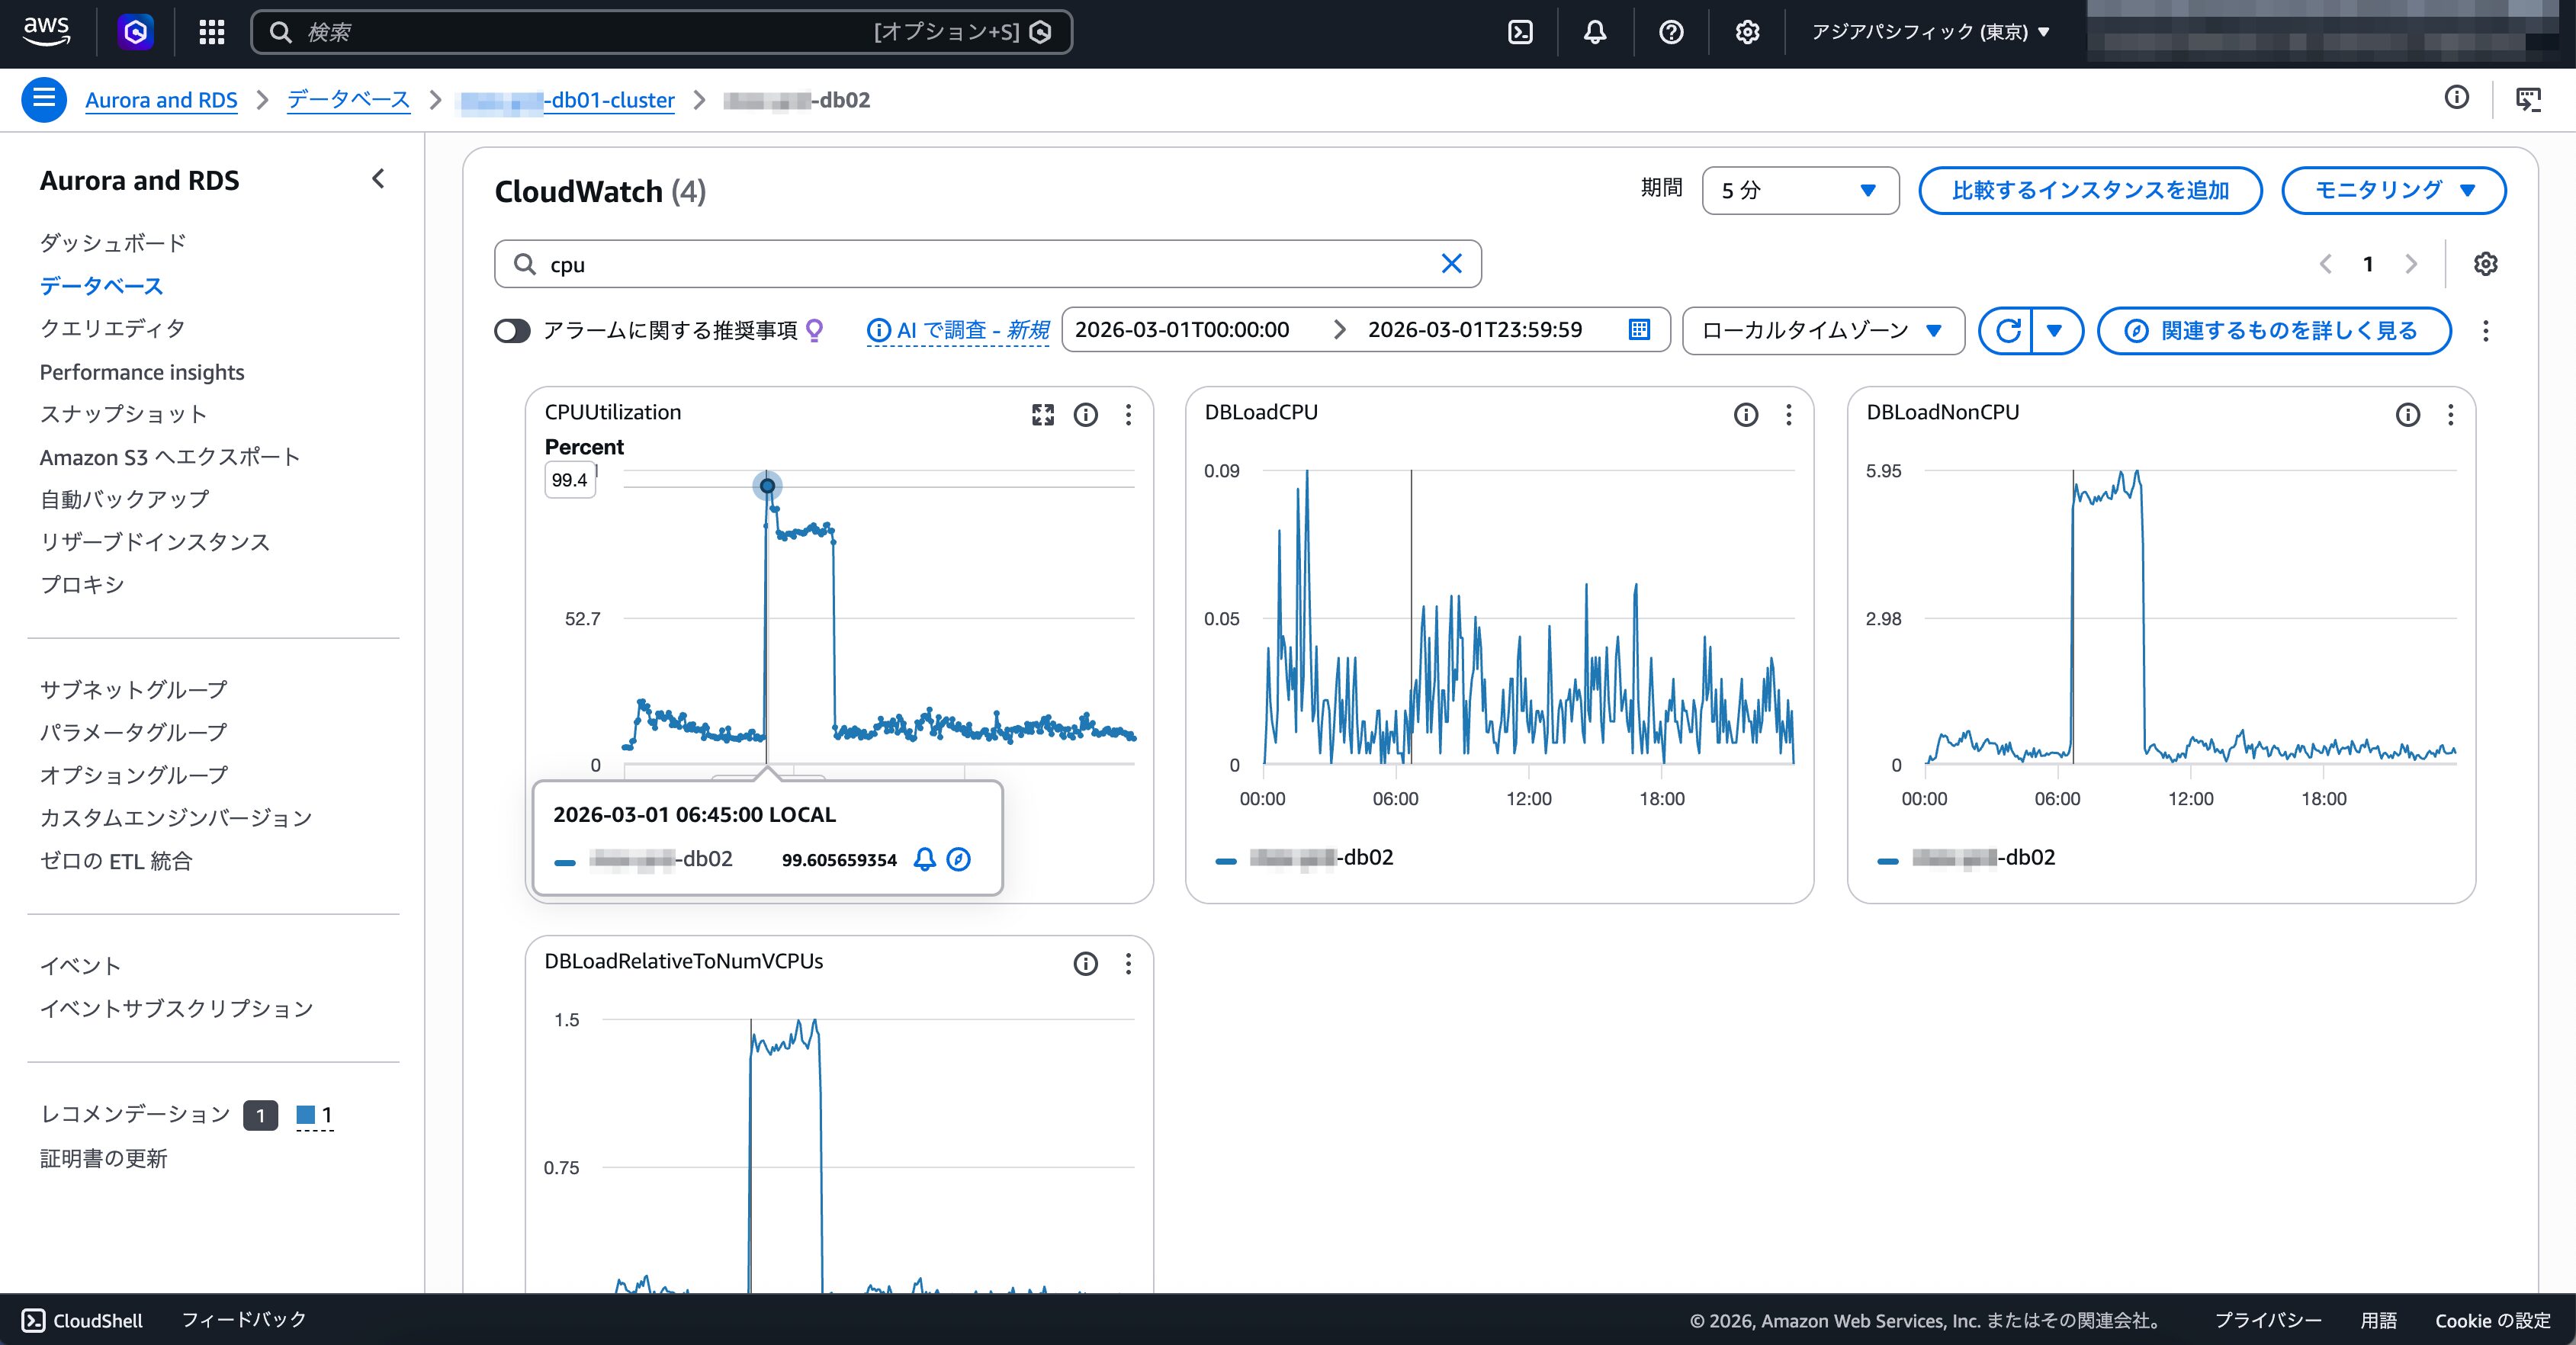The image size is (2576, 1345).
Task: Open DBLoadCPU chart options menu
Action: coord(1788,414)
